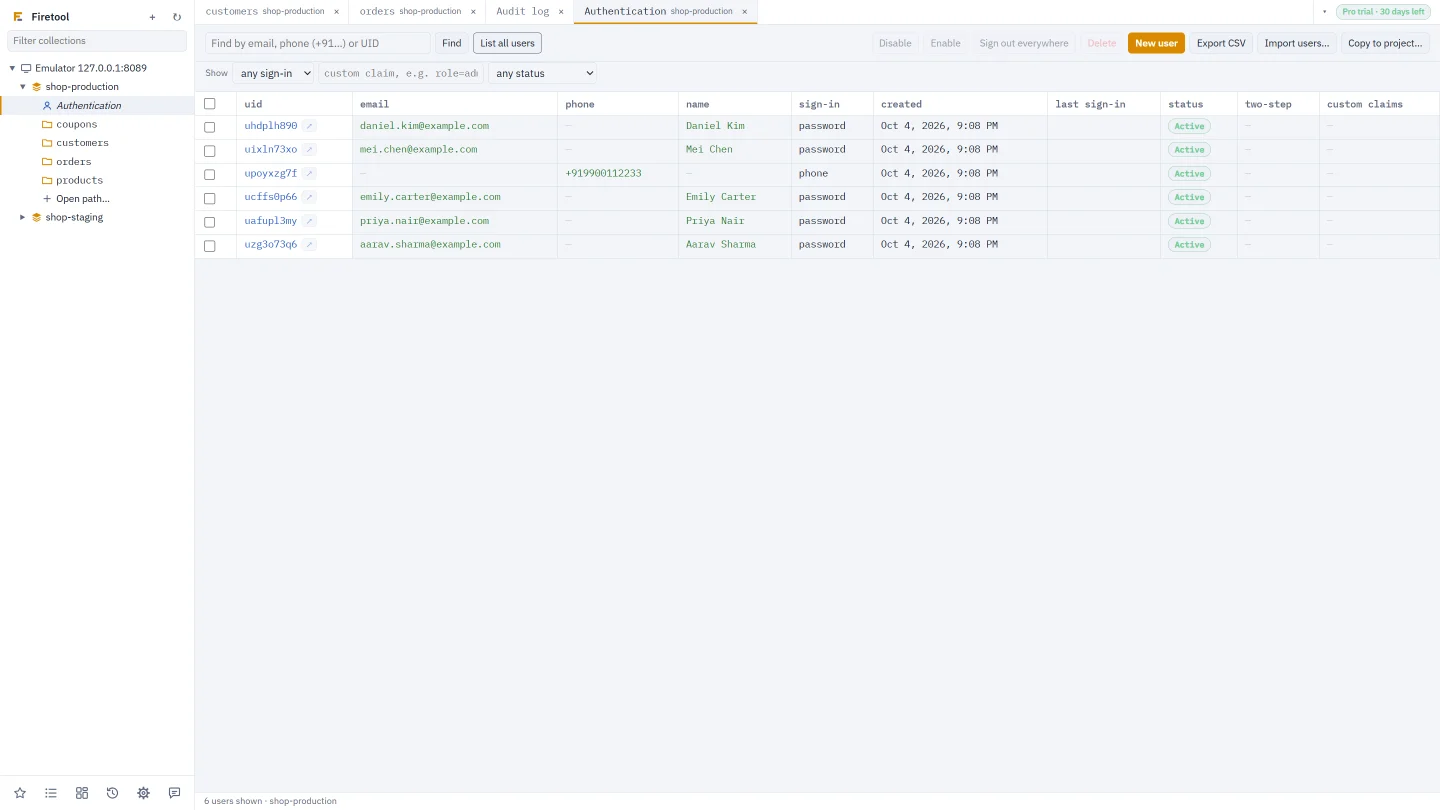Collapse the Emulator 127.0.0.1:8089 tree node

pos(13,68)
